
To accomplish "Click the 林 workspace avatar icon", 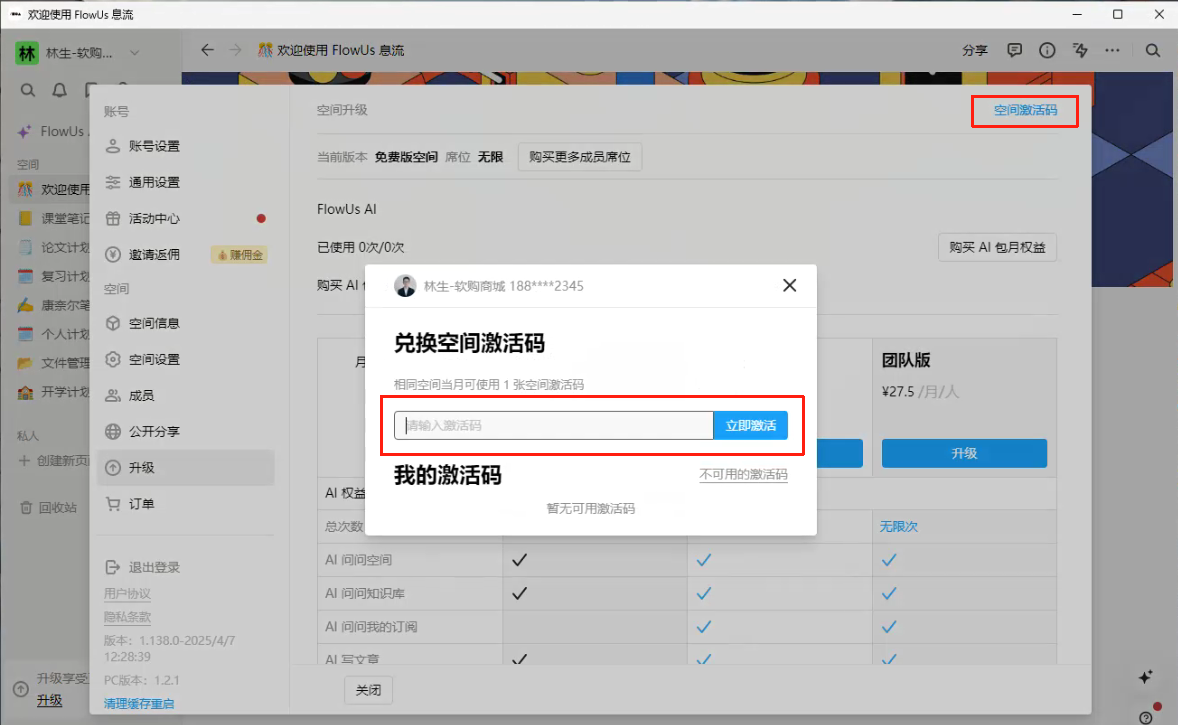I will pyautogui.click(x=26, y=53).
